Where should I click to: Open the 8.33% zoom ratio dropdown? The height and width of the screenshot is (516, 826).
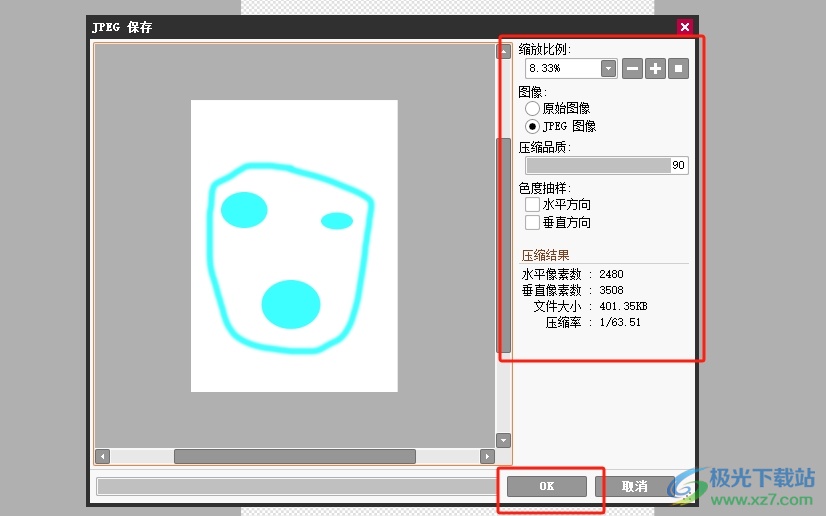(x=608, y=68)
